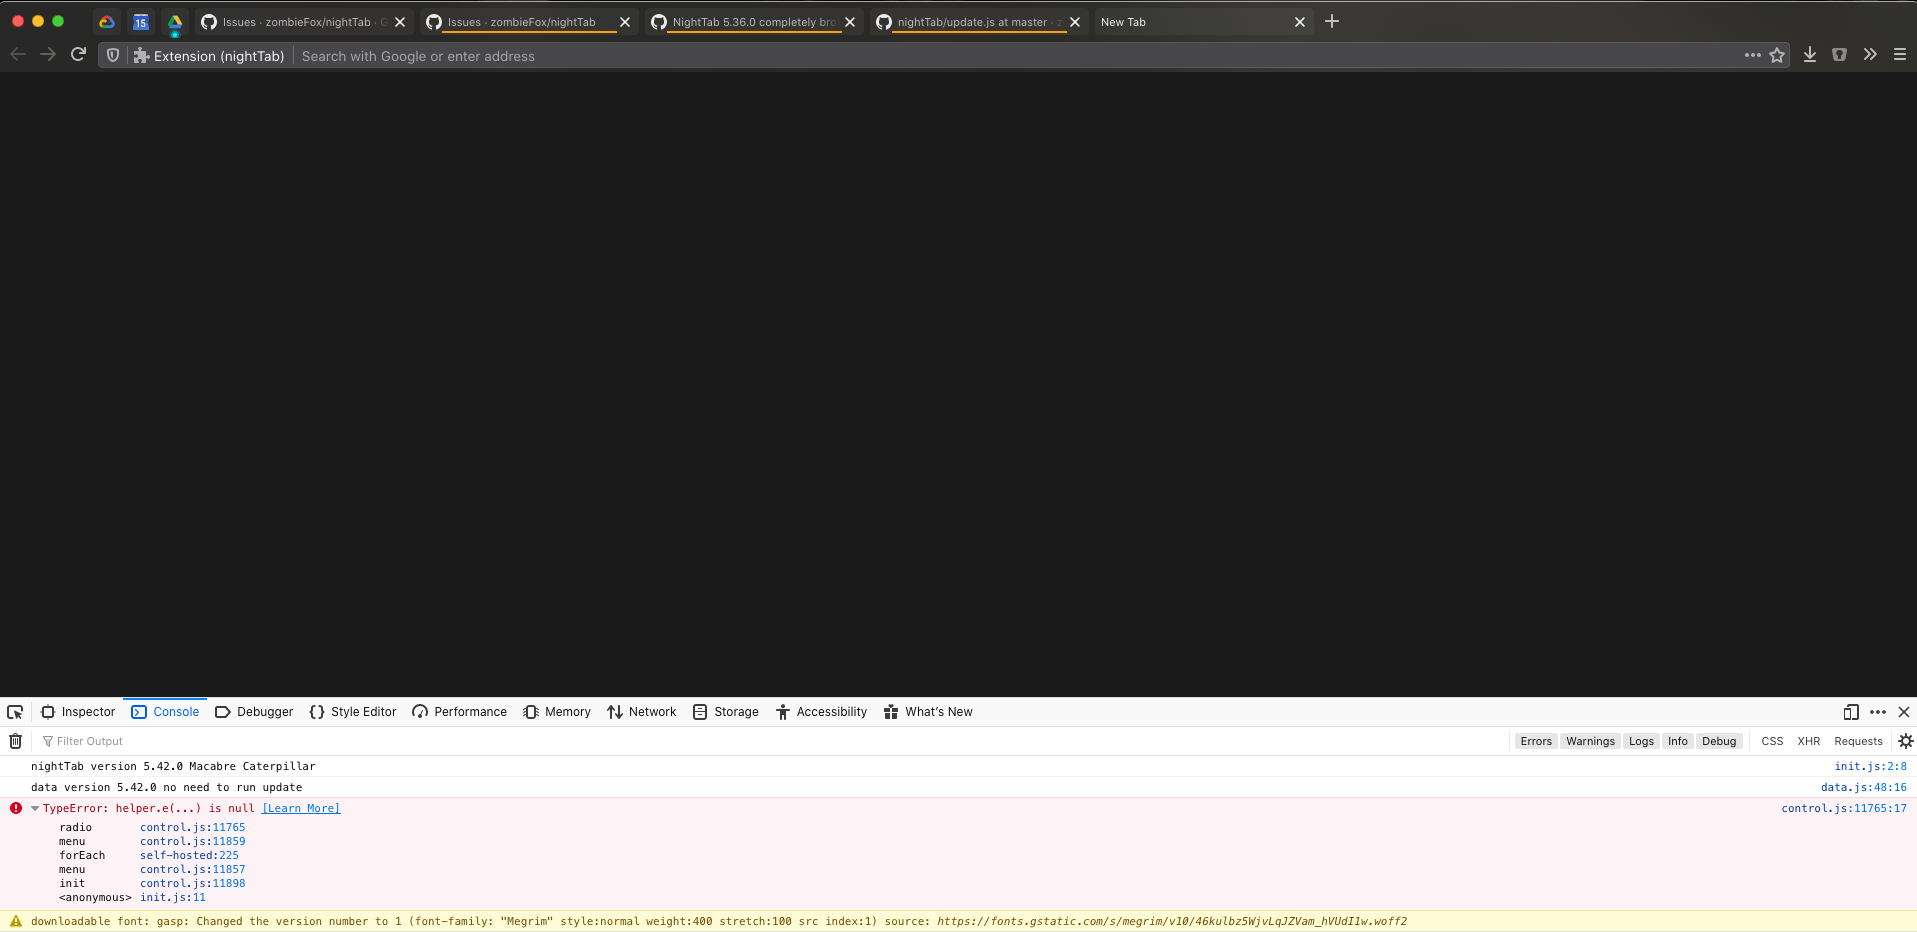Toggle the Logs console filter
1917x932 pixels.
point(1641,741)
